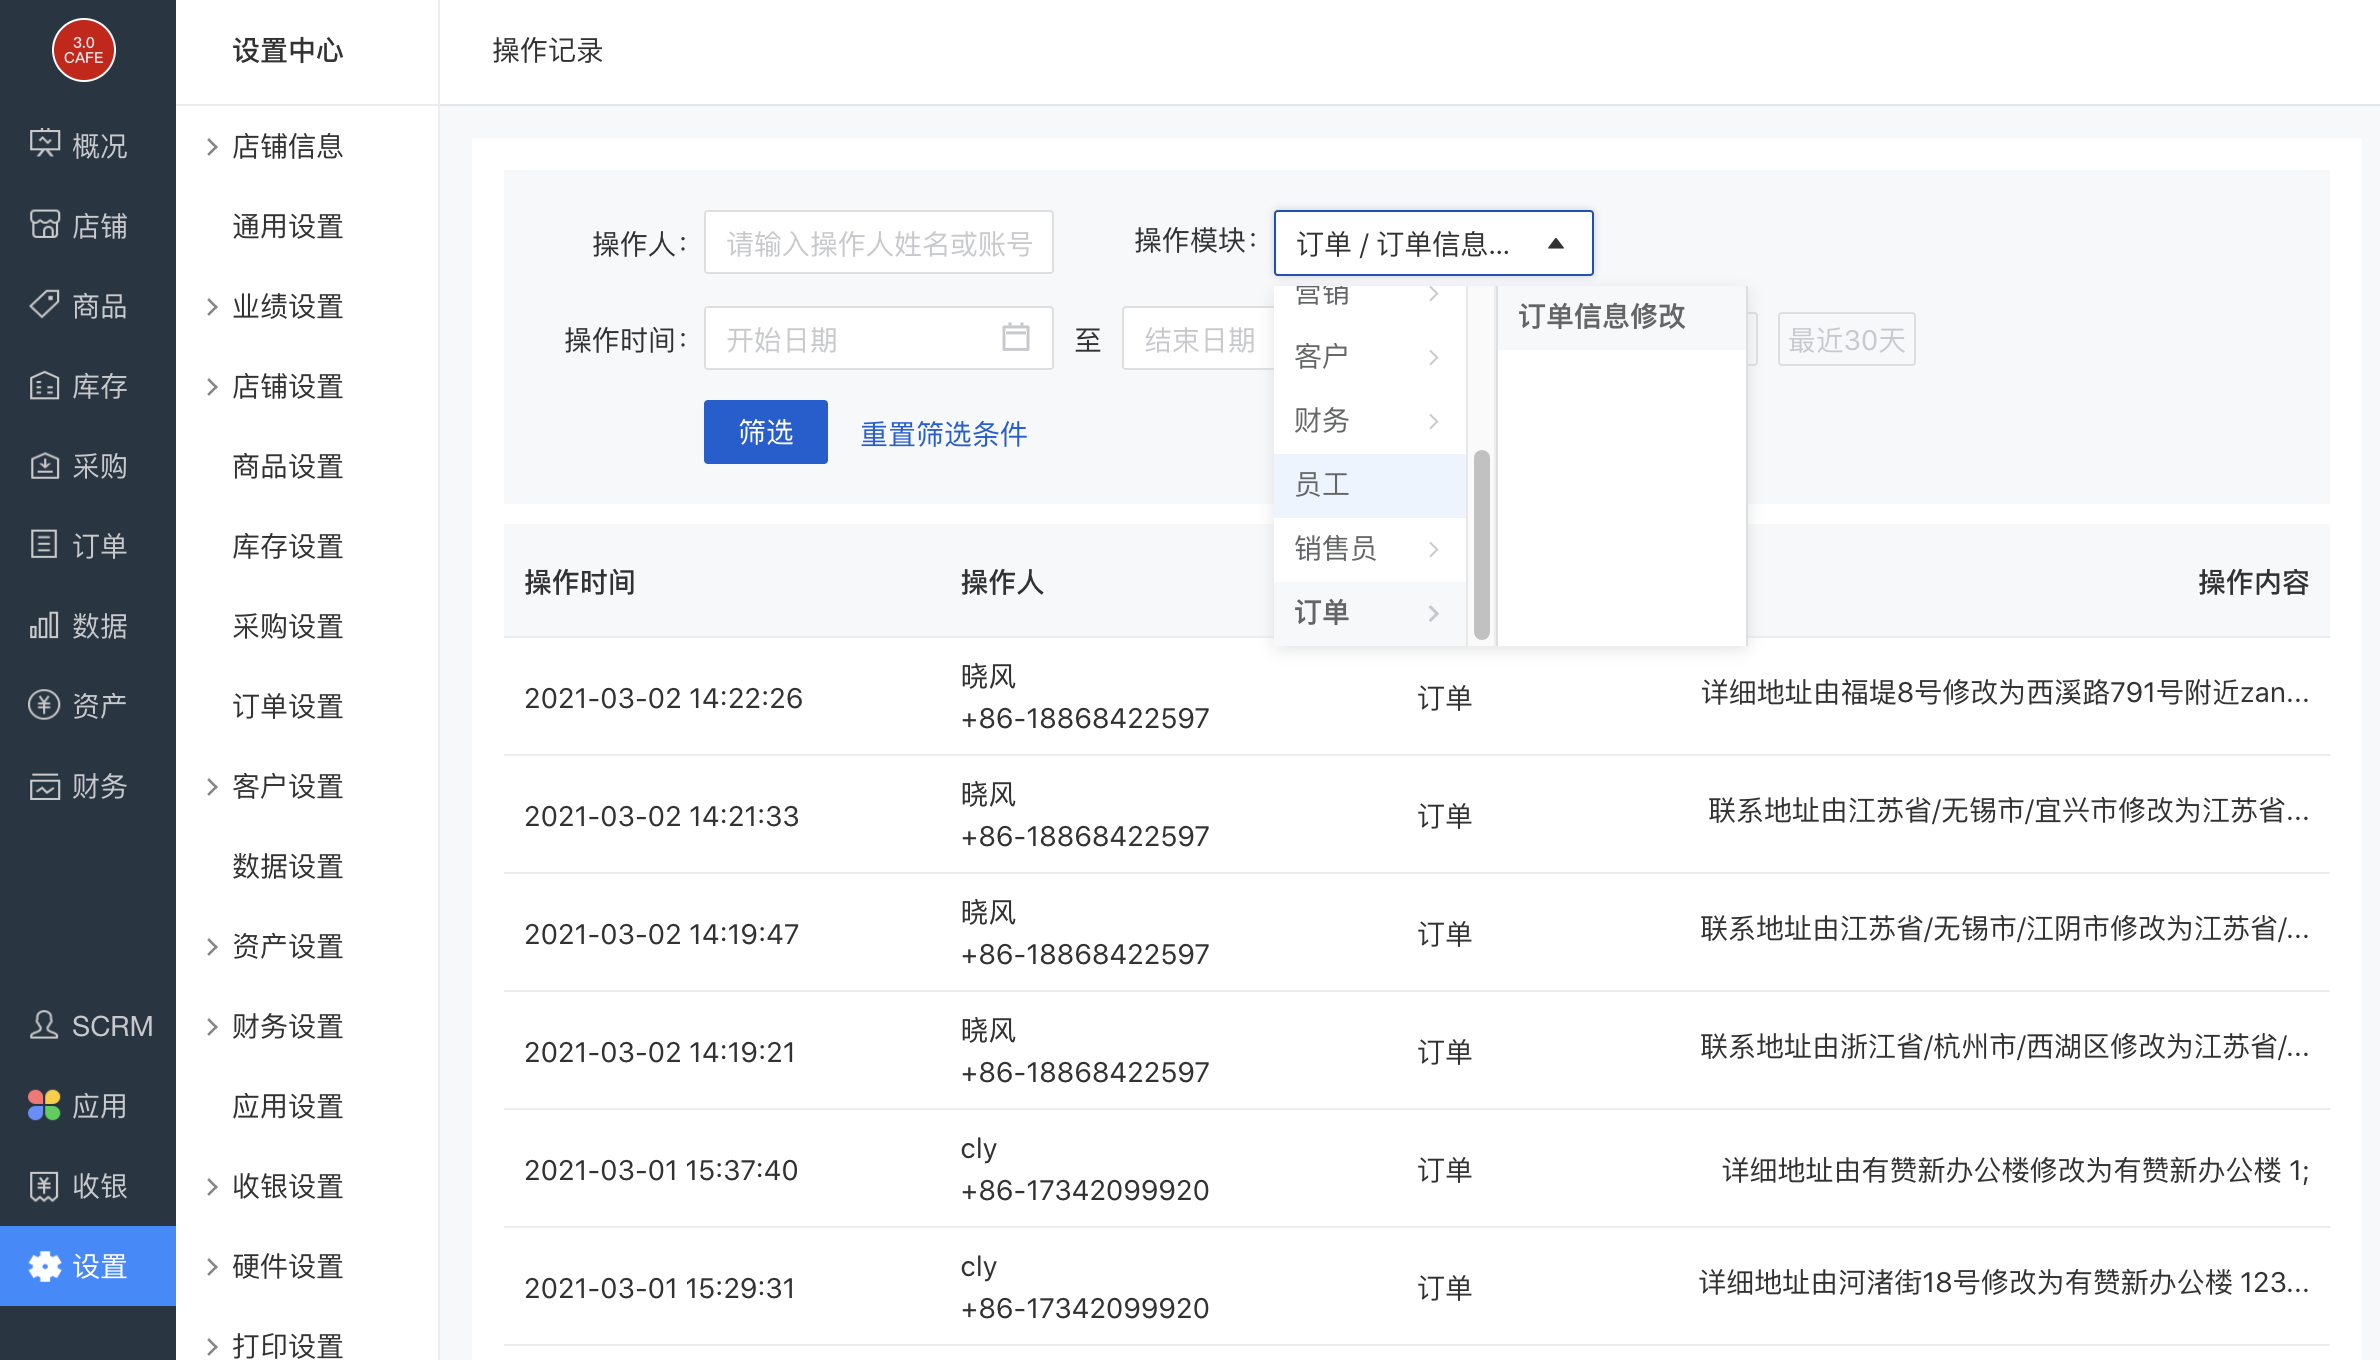Click 重置筛选条件 link
Image resolution: width=2380 pixels, height=1360 pixels.
[x=944, y=434]
